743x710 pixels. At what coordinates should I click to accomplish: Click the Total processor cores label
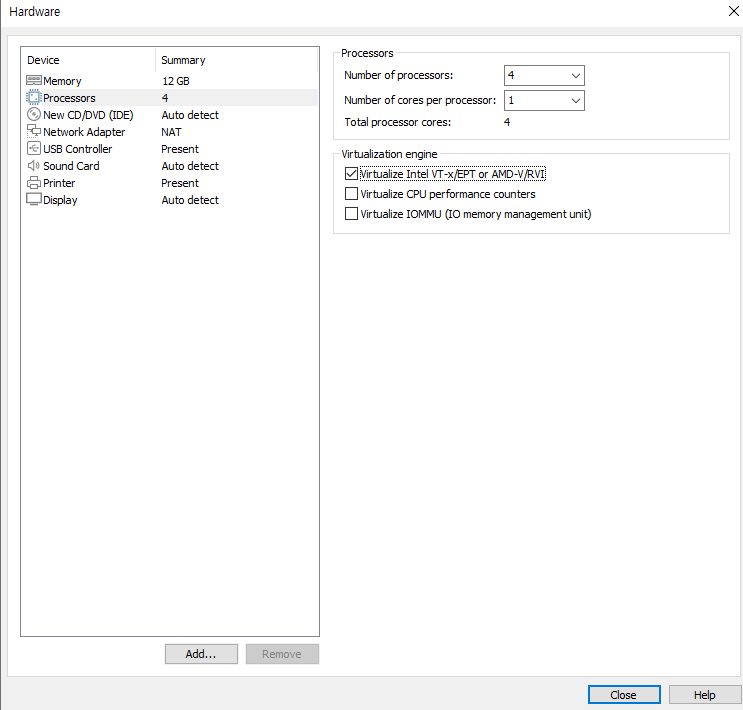(x=398, y=122)
